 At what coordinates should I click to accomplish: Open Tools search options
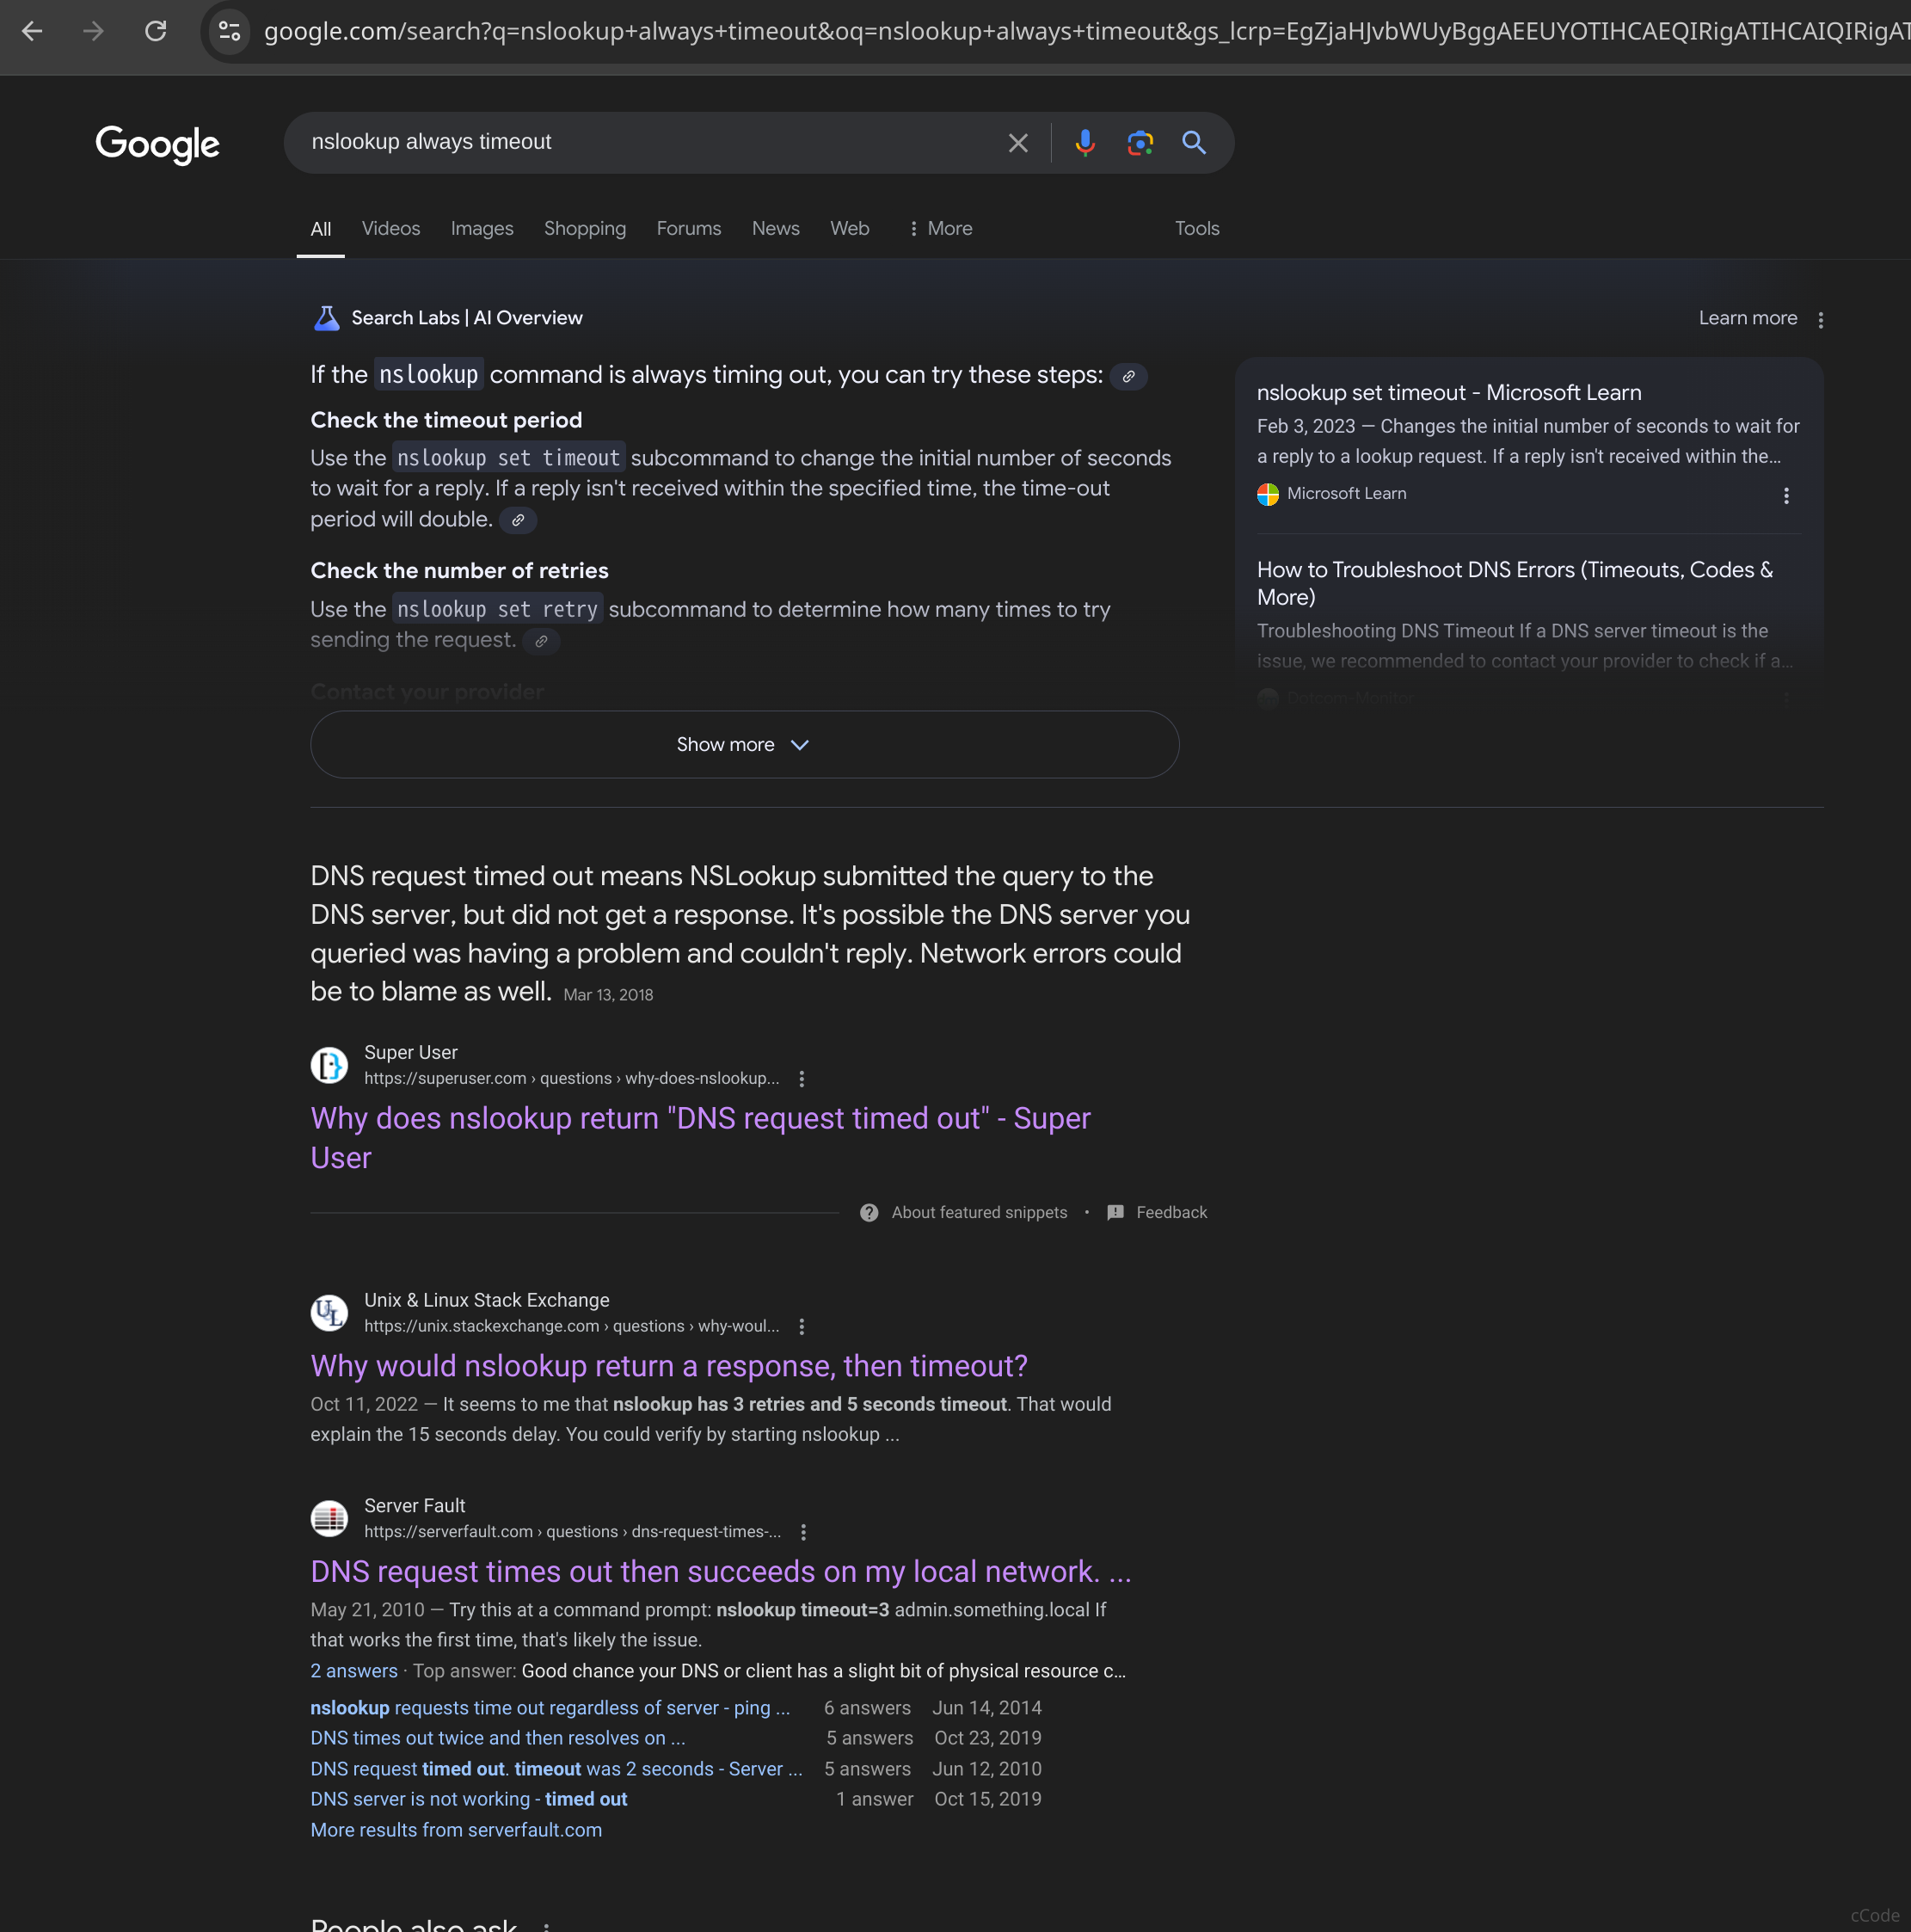tap(1197, 229)
